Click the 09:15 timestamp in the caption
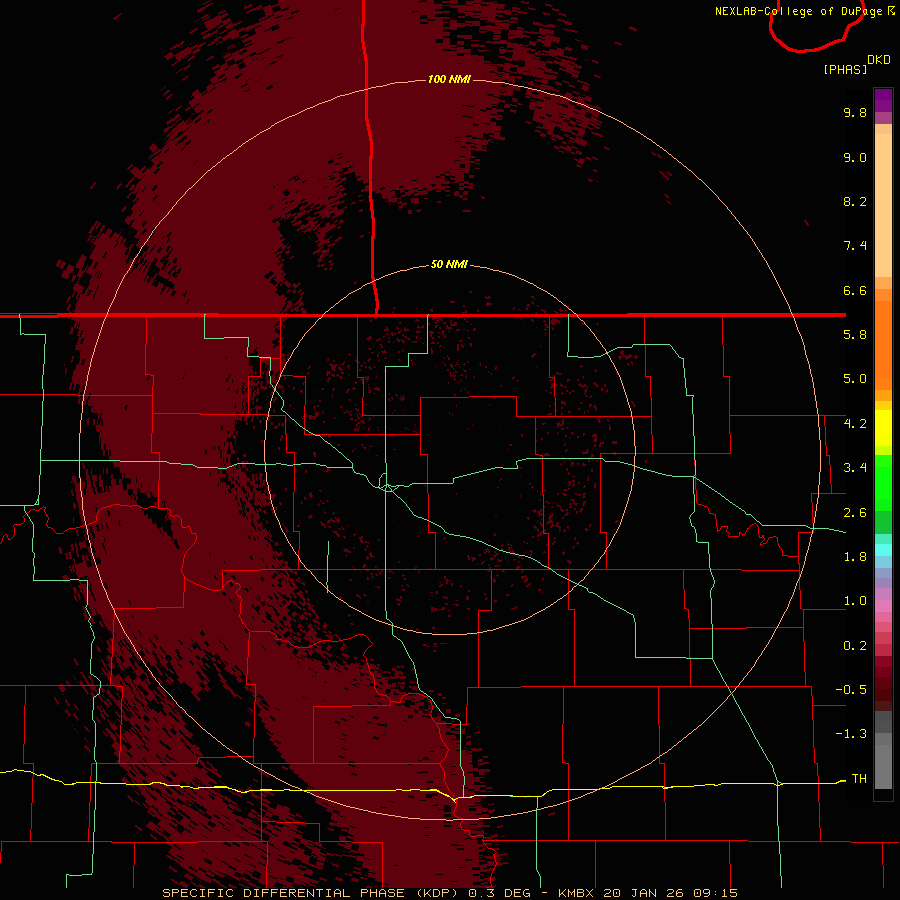The width and height of the screenshot is (900, 900). click(x=715, y=893)
